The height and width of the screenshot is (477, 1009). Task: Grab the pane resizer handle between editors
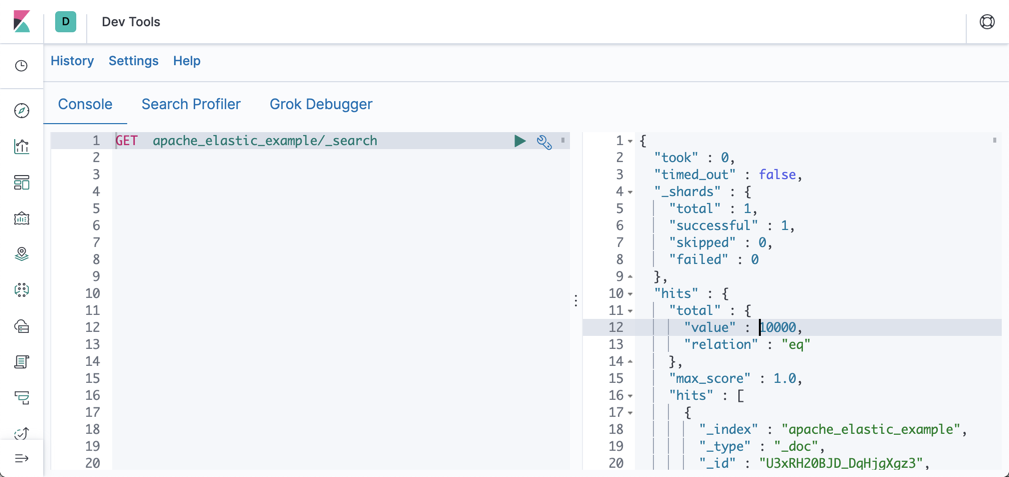576,301
